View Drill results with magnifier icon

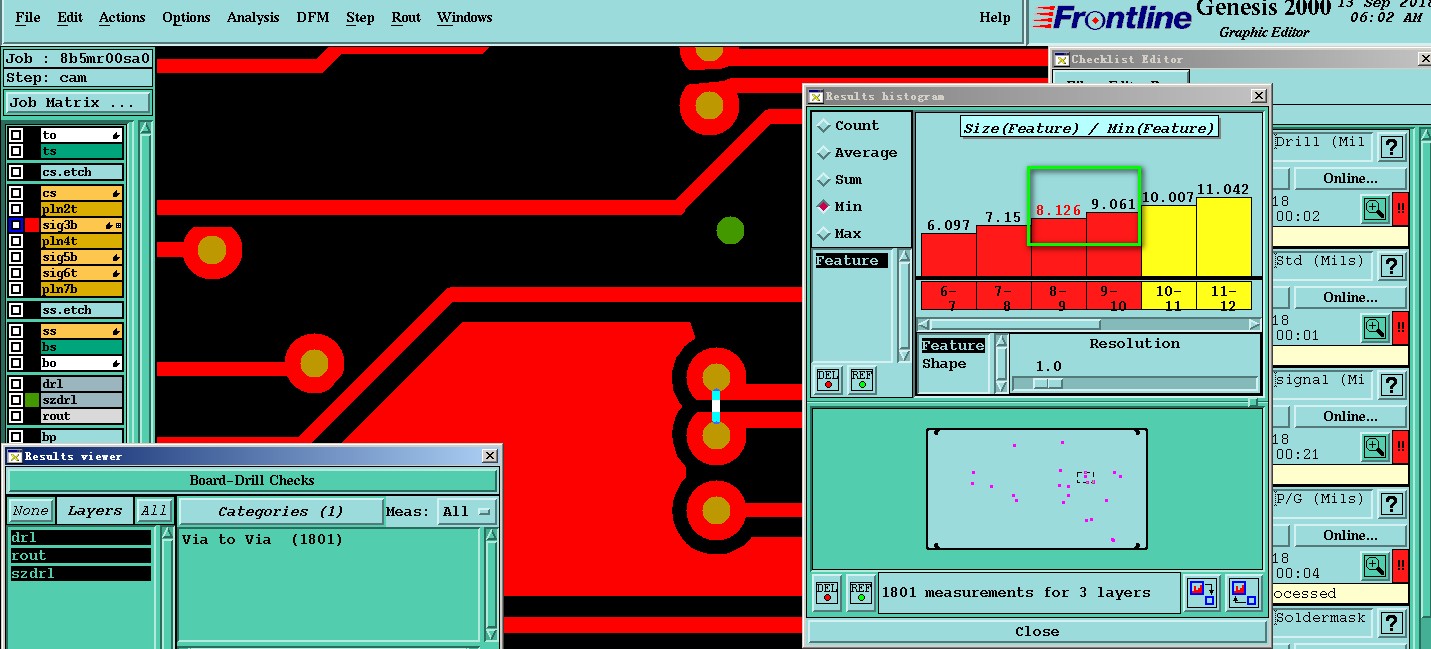pyautogui.click(x=1375, y=208)
